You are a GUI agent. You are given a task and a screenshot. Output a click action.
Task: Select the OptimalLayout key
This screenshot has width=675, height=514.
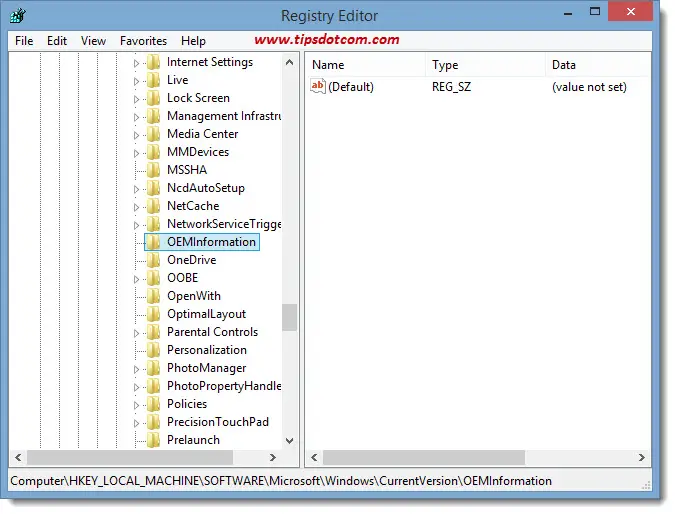[206, 314]
